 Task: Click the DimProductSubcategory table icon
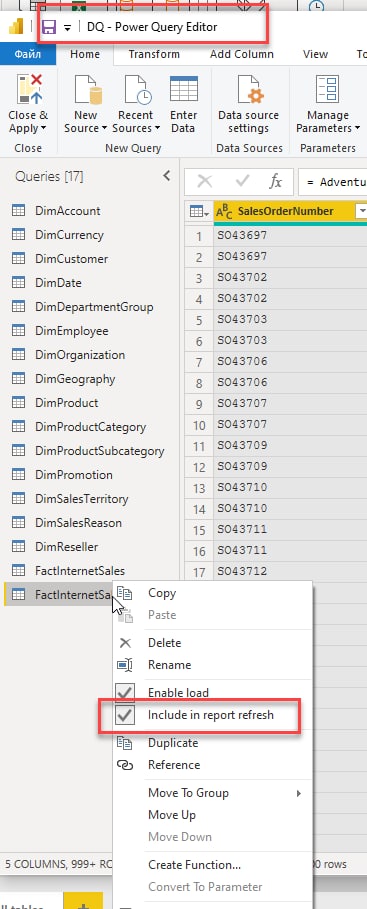19,451
